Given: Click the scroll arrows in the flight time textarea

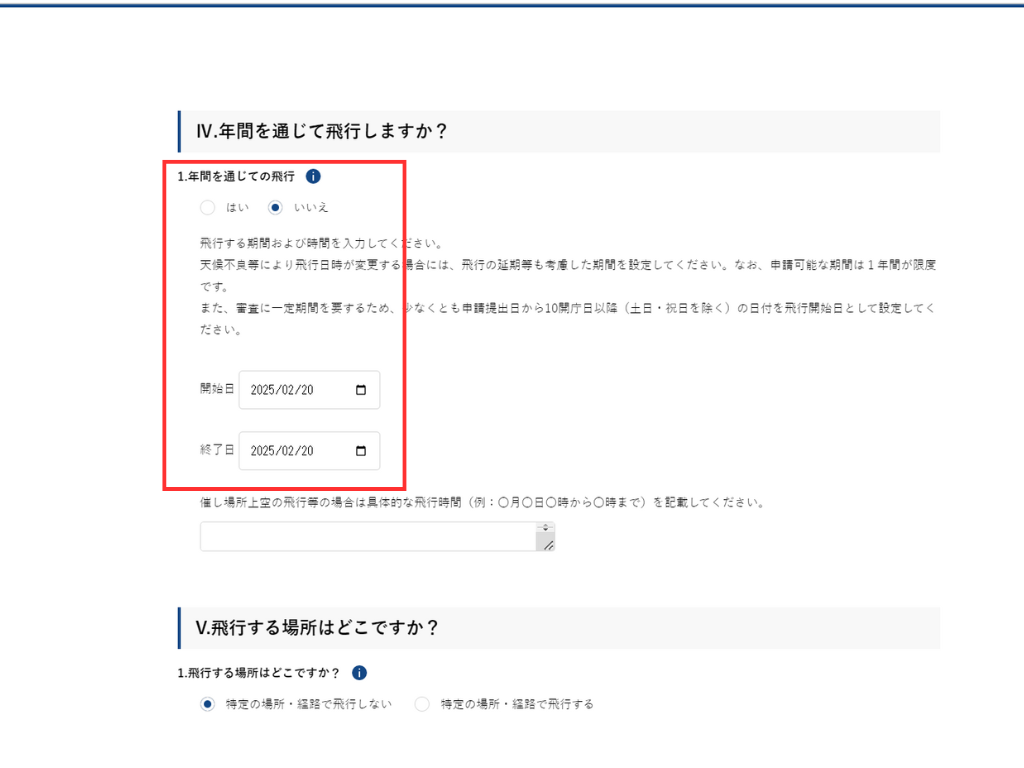Looking at the screenshot, I should coord(546,527).
